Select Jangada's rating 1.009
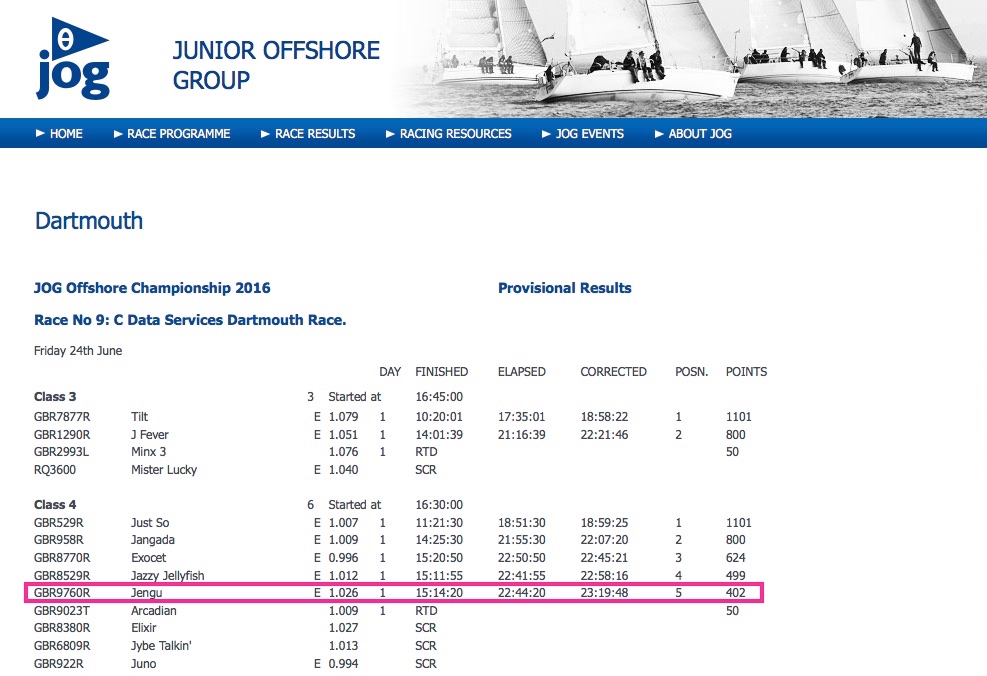This screenshot has width=987, height=676. click(343, 539)
